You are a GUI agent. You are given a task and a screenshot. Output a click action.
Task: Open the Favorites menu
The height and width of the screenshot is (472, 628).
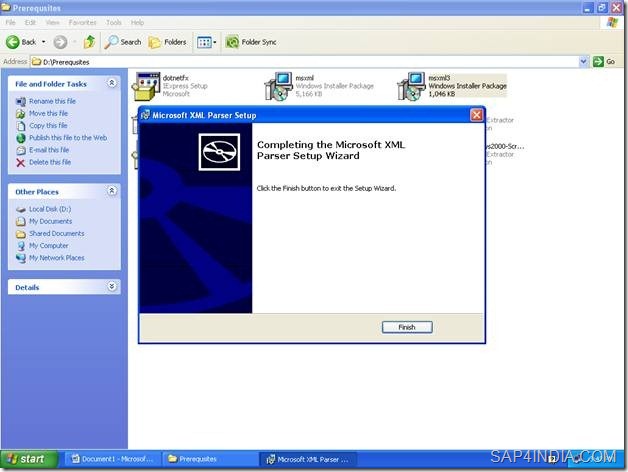click(83, 22)
